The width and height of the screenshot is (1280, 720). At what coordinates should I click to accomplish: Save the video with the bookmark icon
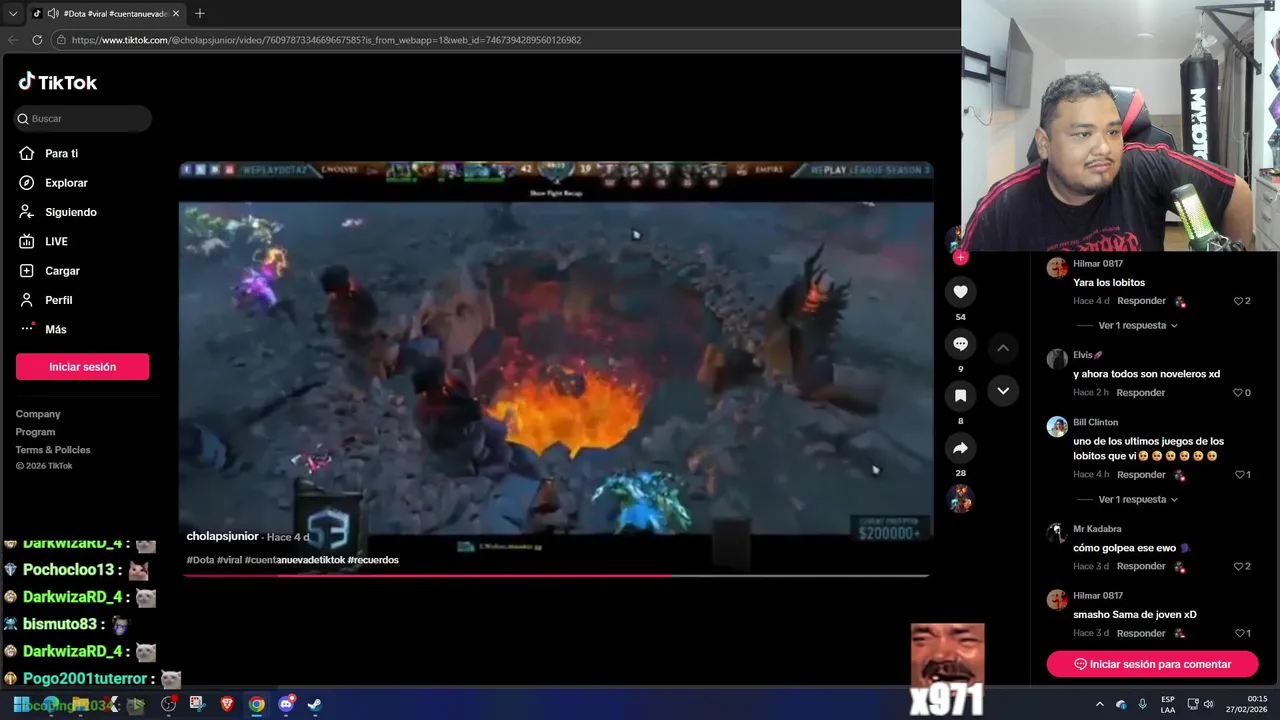[x=960, y=396]
